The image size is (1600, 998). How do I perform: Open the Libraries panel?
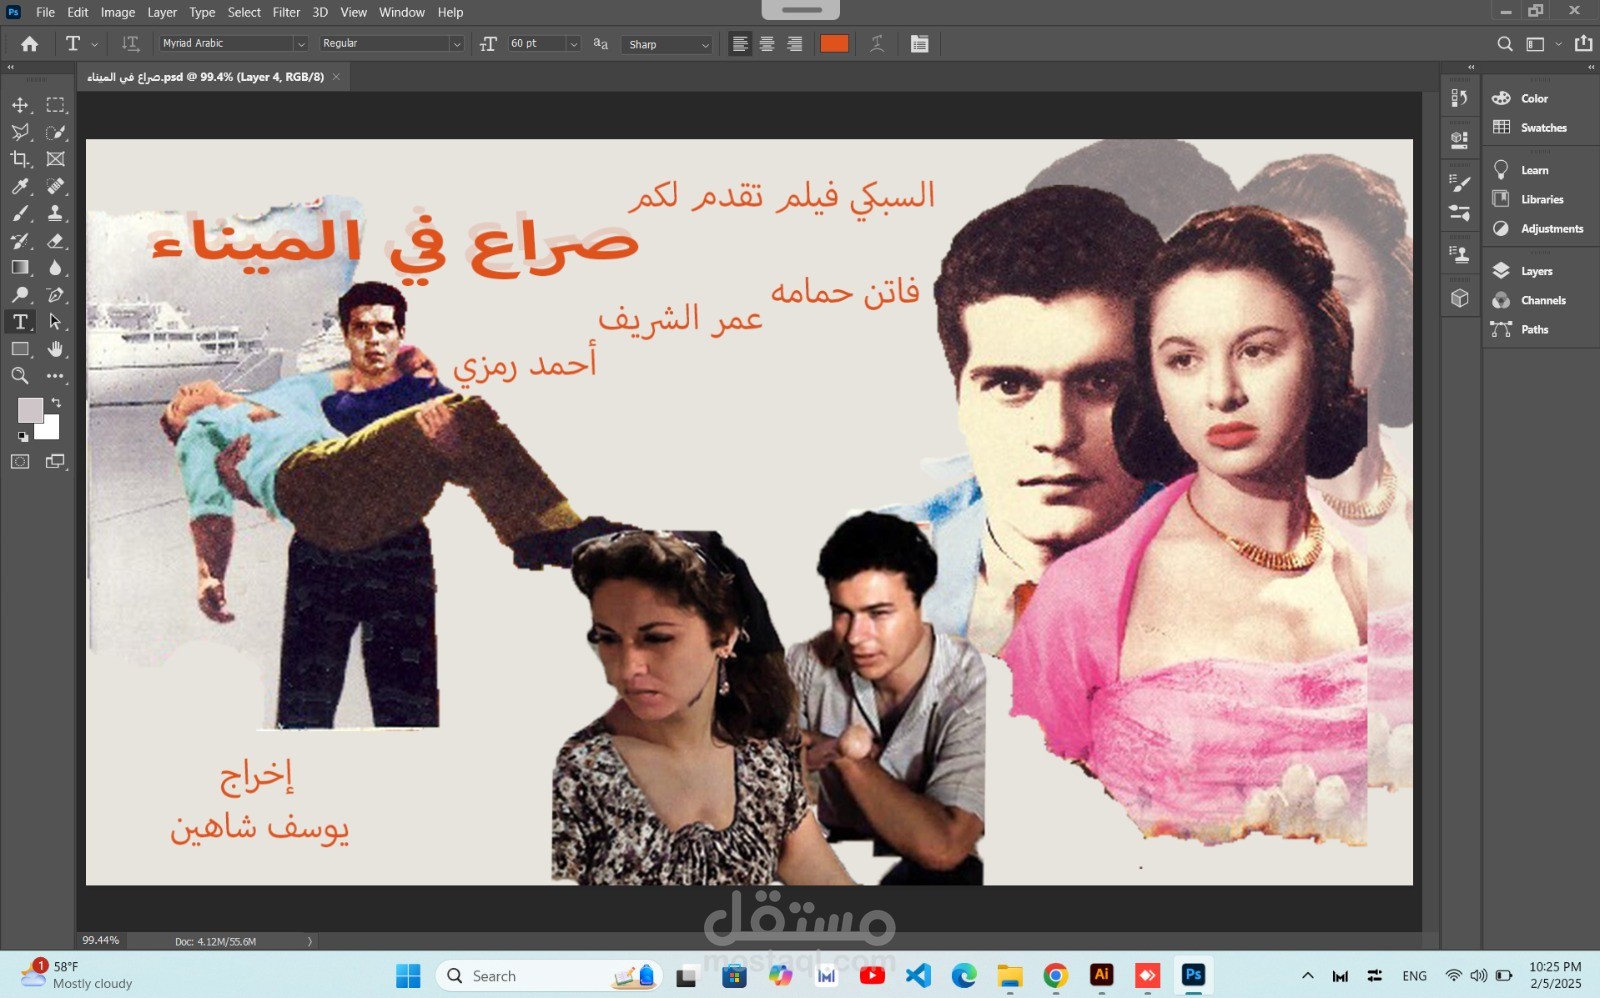point(1541,199)
